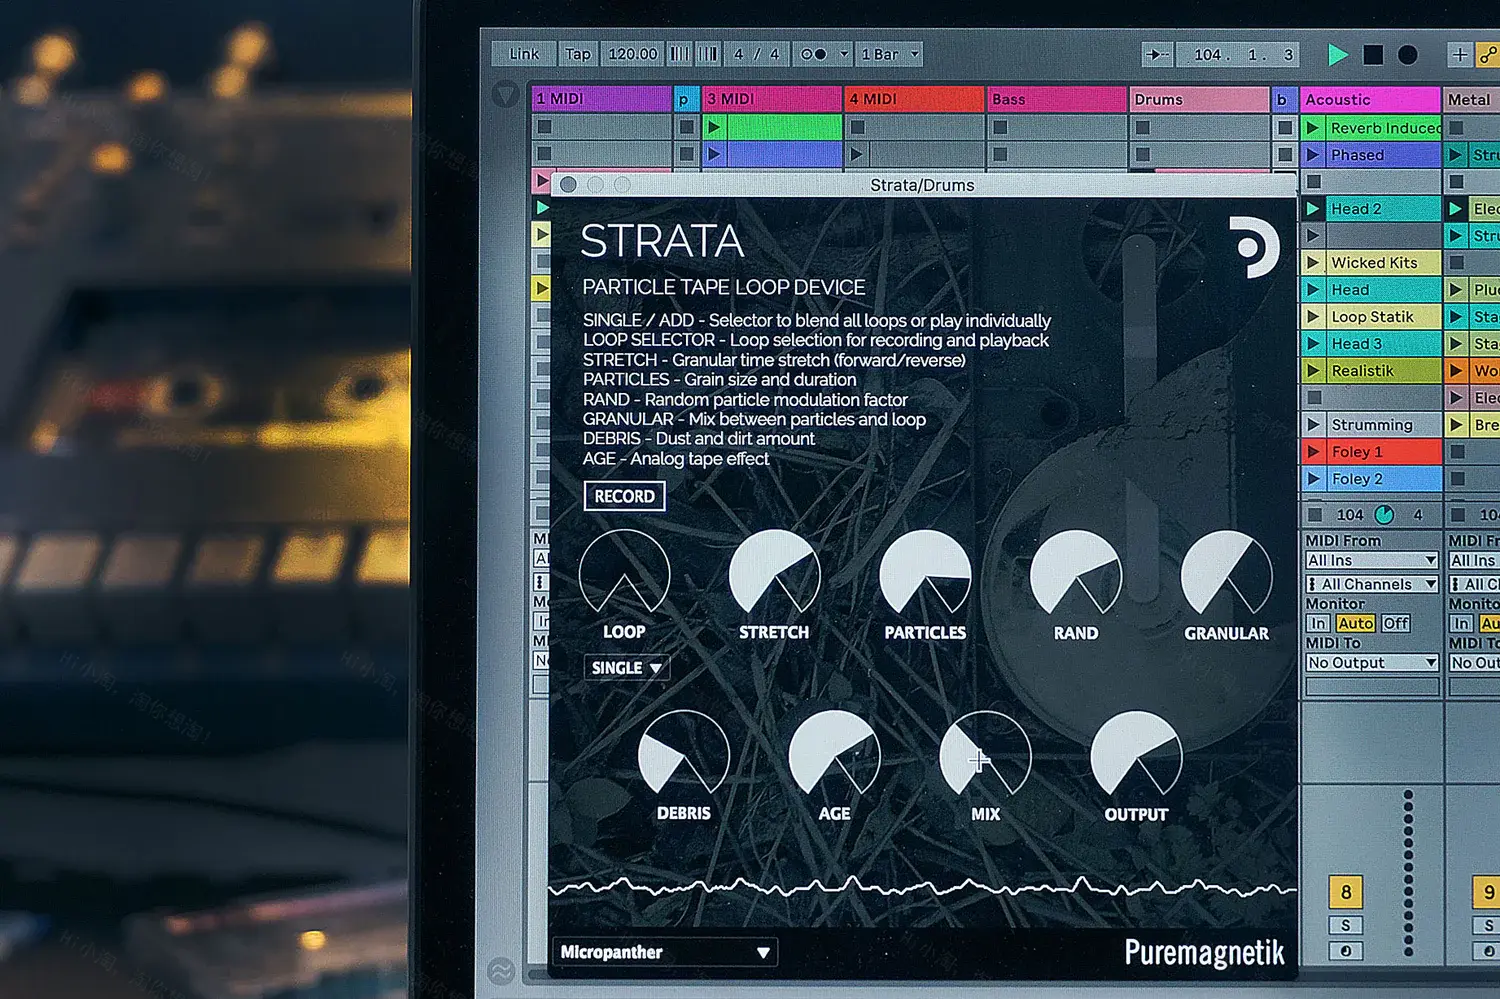
Task: Select the Acoustic track header
Action: tap(1370, 99)
